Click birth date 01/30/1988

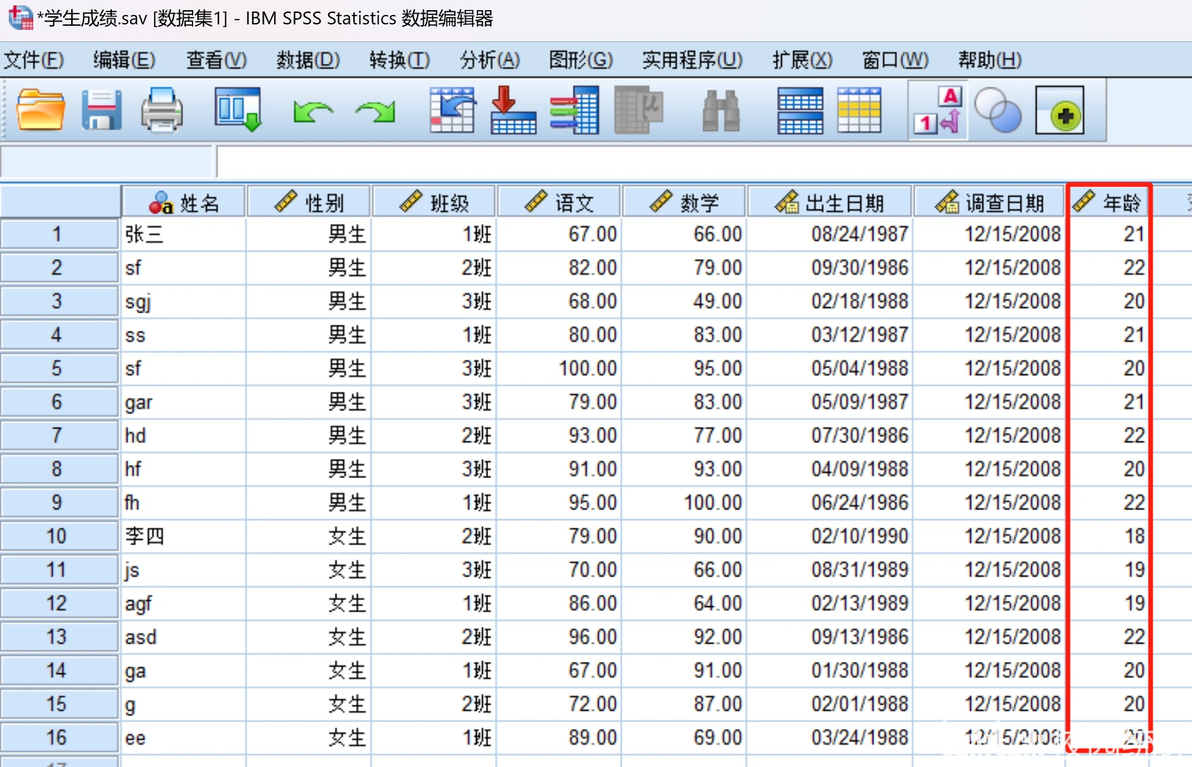(x=829, y=670)
